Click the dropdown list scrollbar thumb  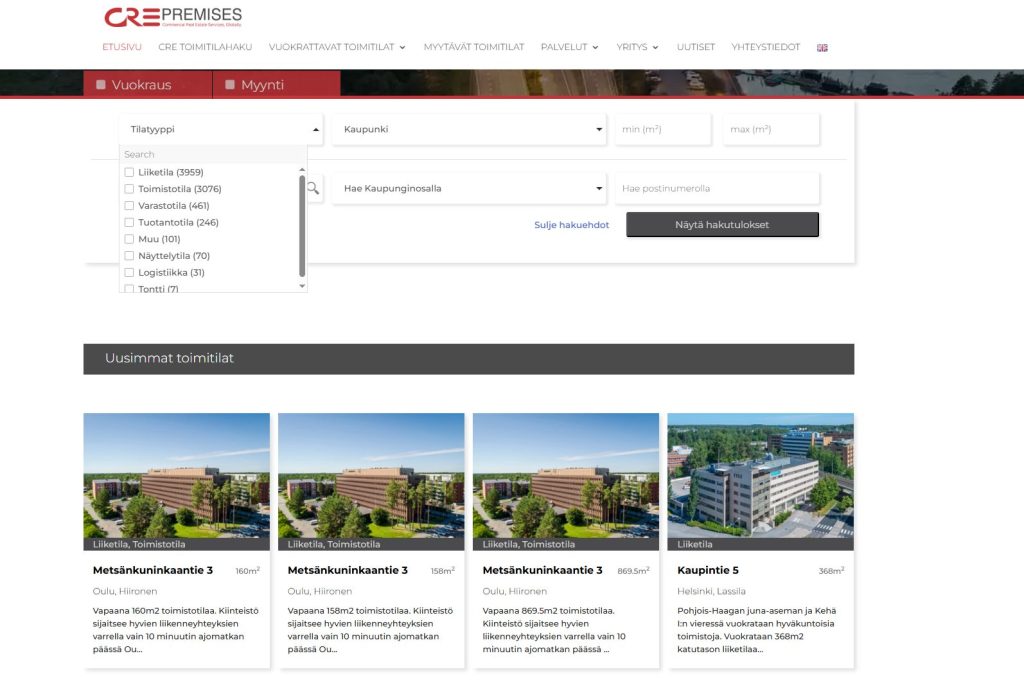click(x=302, y=225)
